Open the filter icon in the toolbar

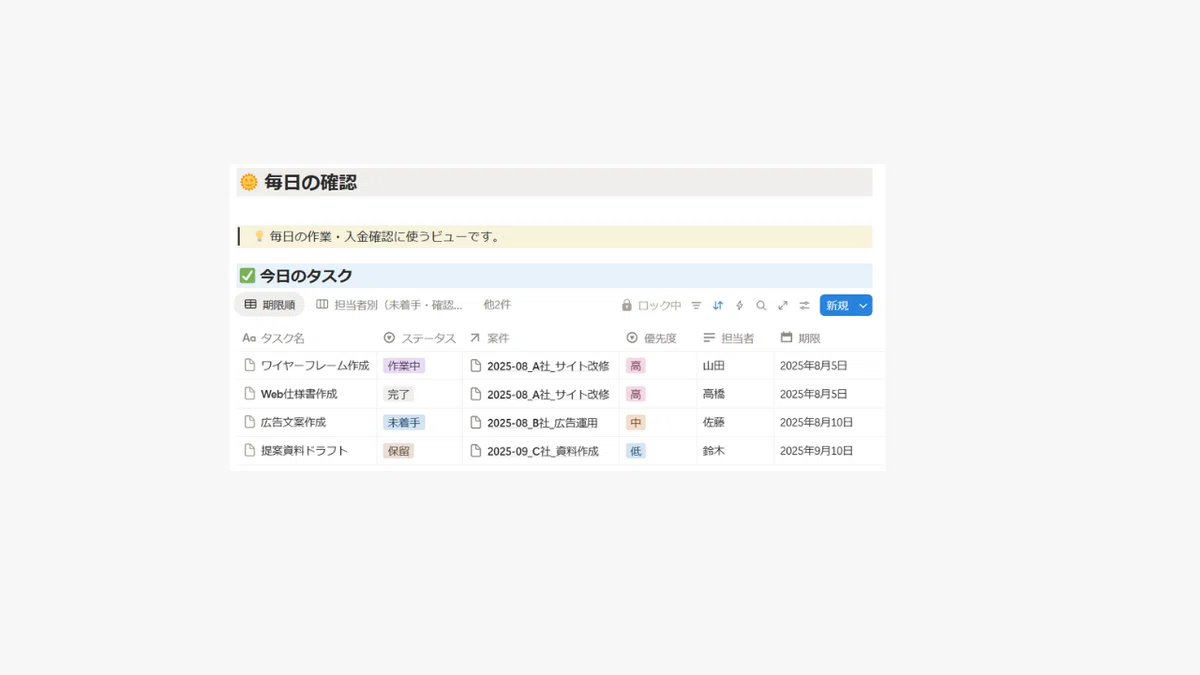coord(696,305)
